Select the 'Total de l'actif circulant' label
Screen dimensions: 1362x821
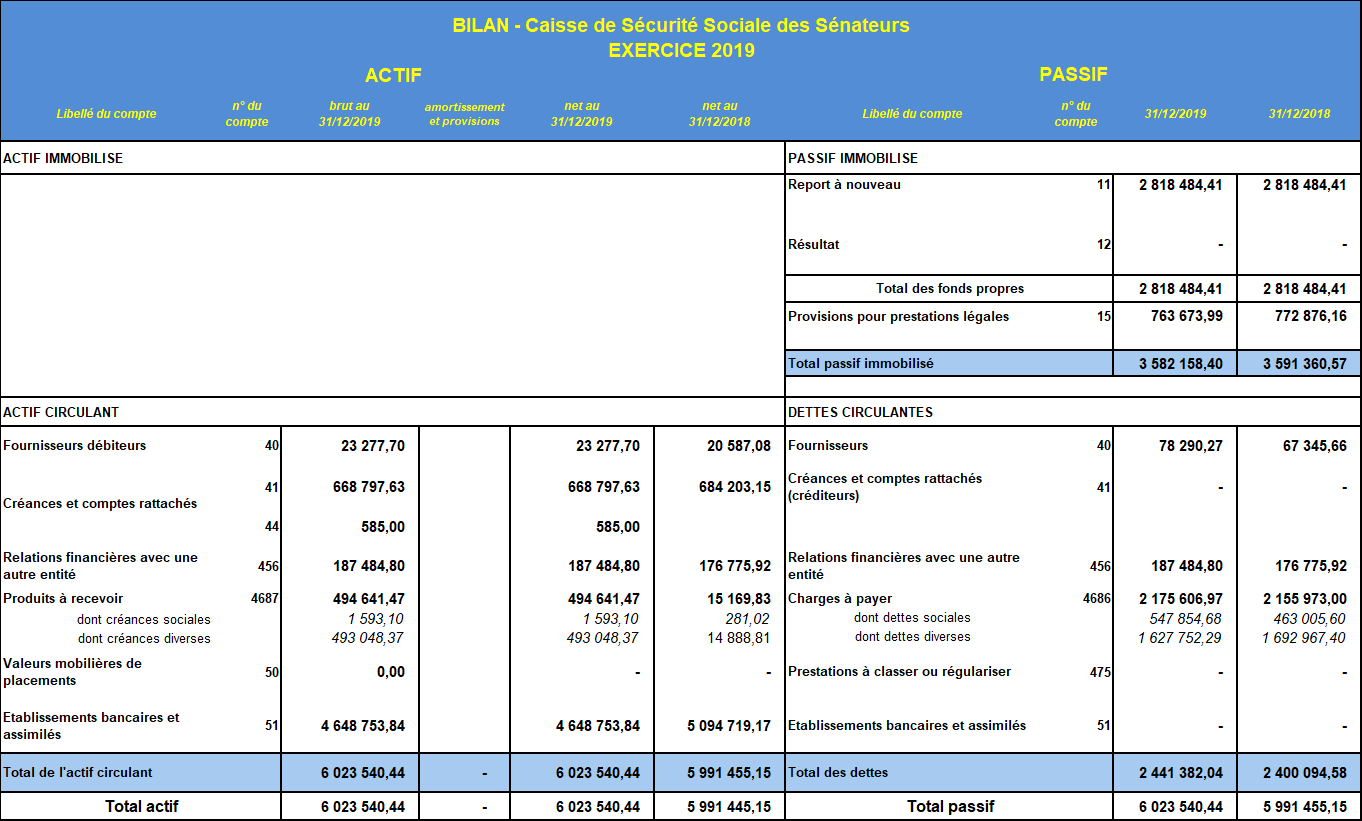78,772
